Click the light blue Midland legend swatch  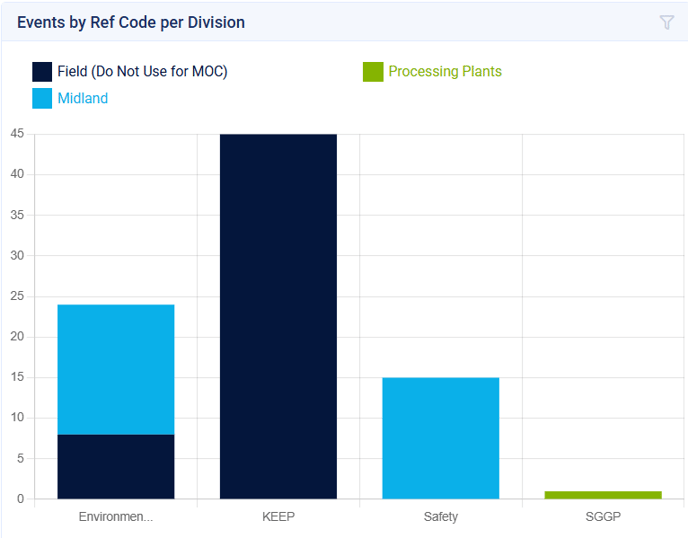(42, 98)
